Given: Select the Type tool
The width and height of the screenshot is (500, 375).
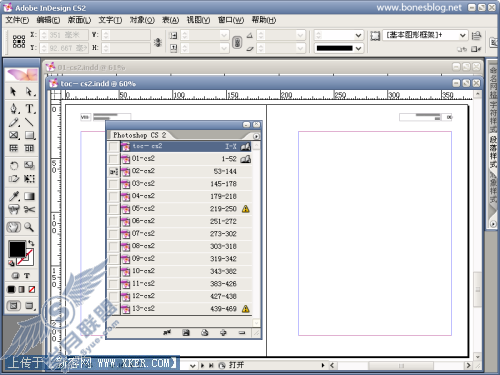Looking at the screenshot, I should (x=29, y=109).
